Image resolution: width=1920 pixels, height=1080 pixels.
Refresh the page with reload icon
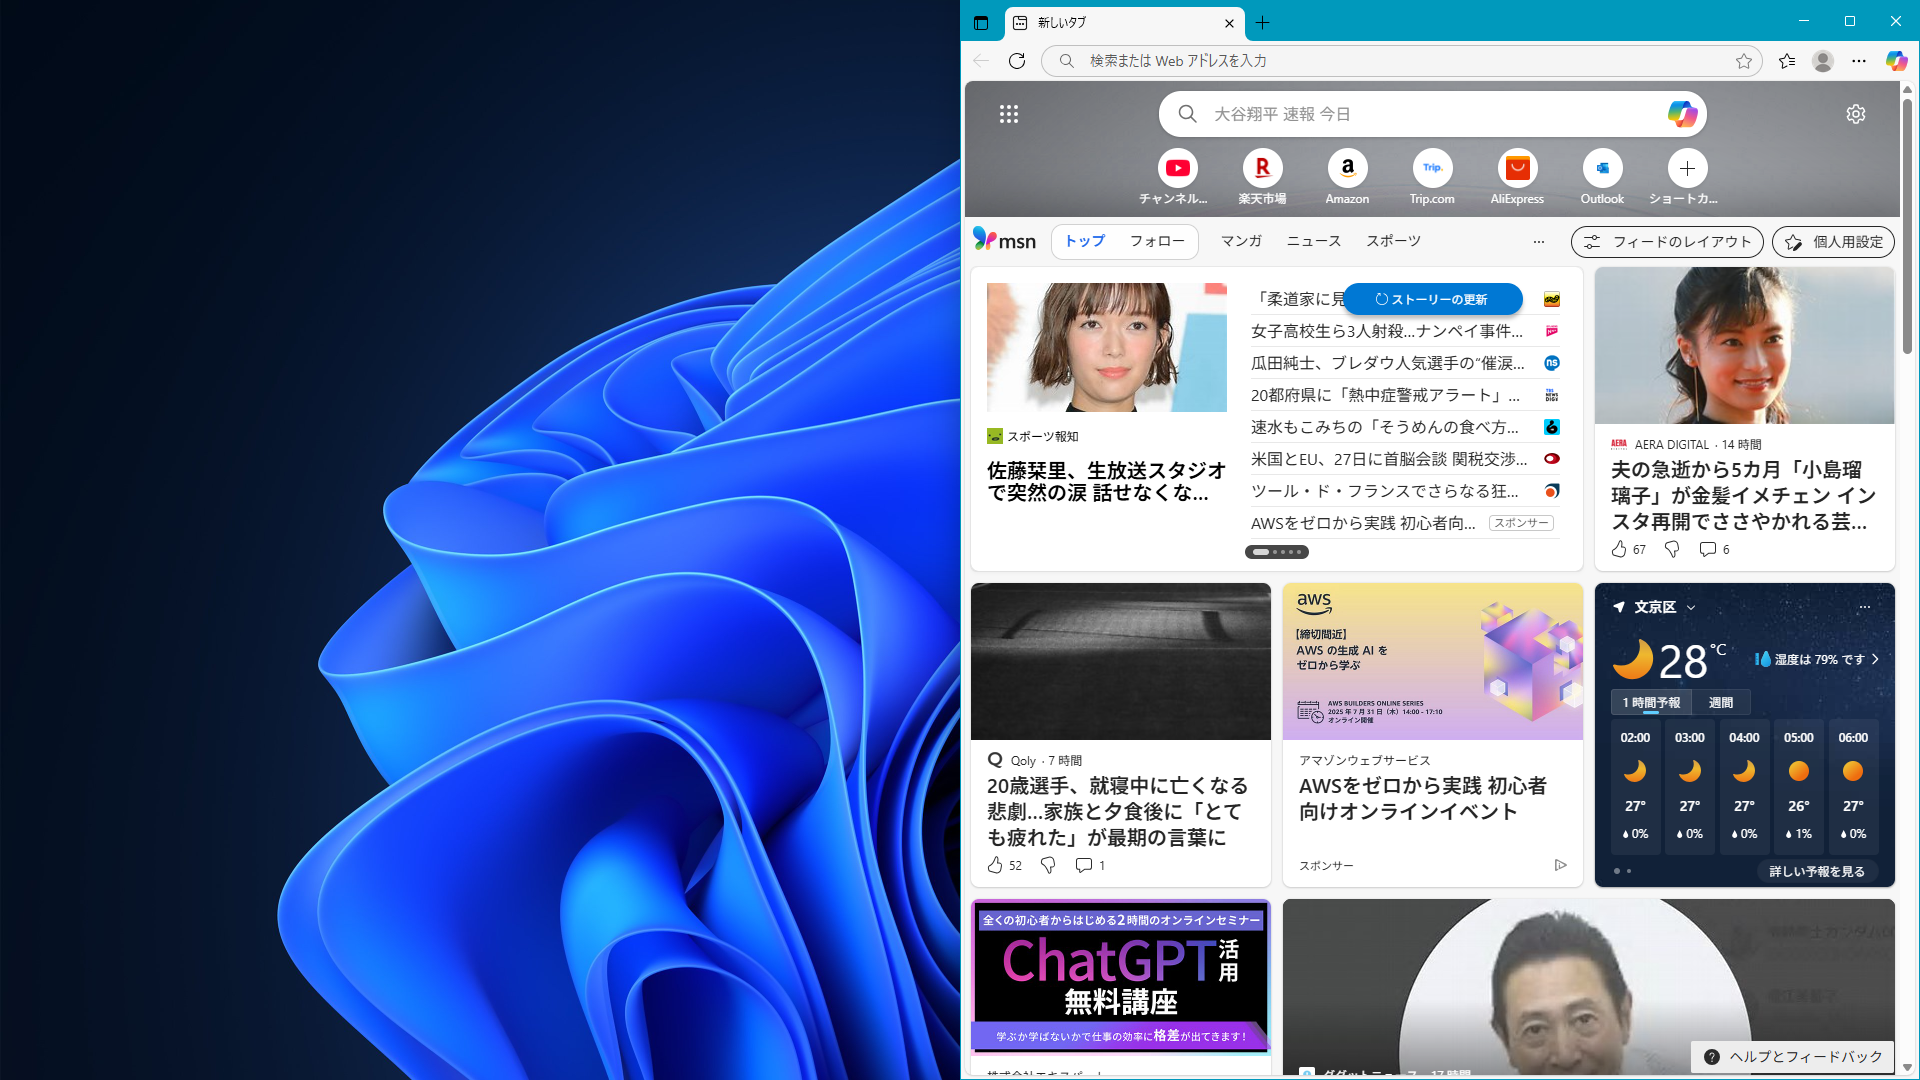pos(1017,61)
